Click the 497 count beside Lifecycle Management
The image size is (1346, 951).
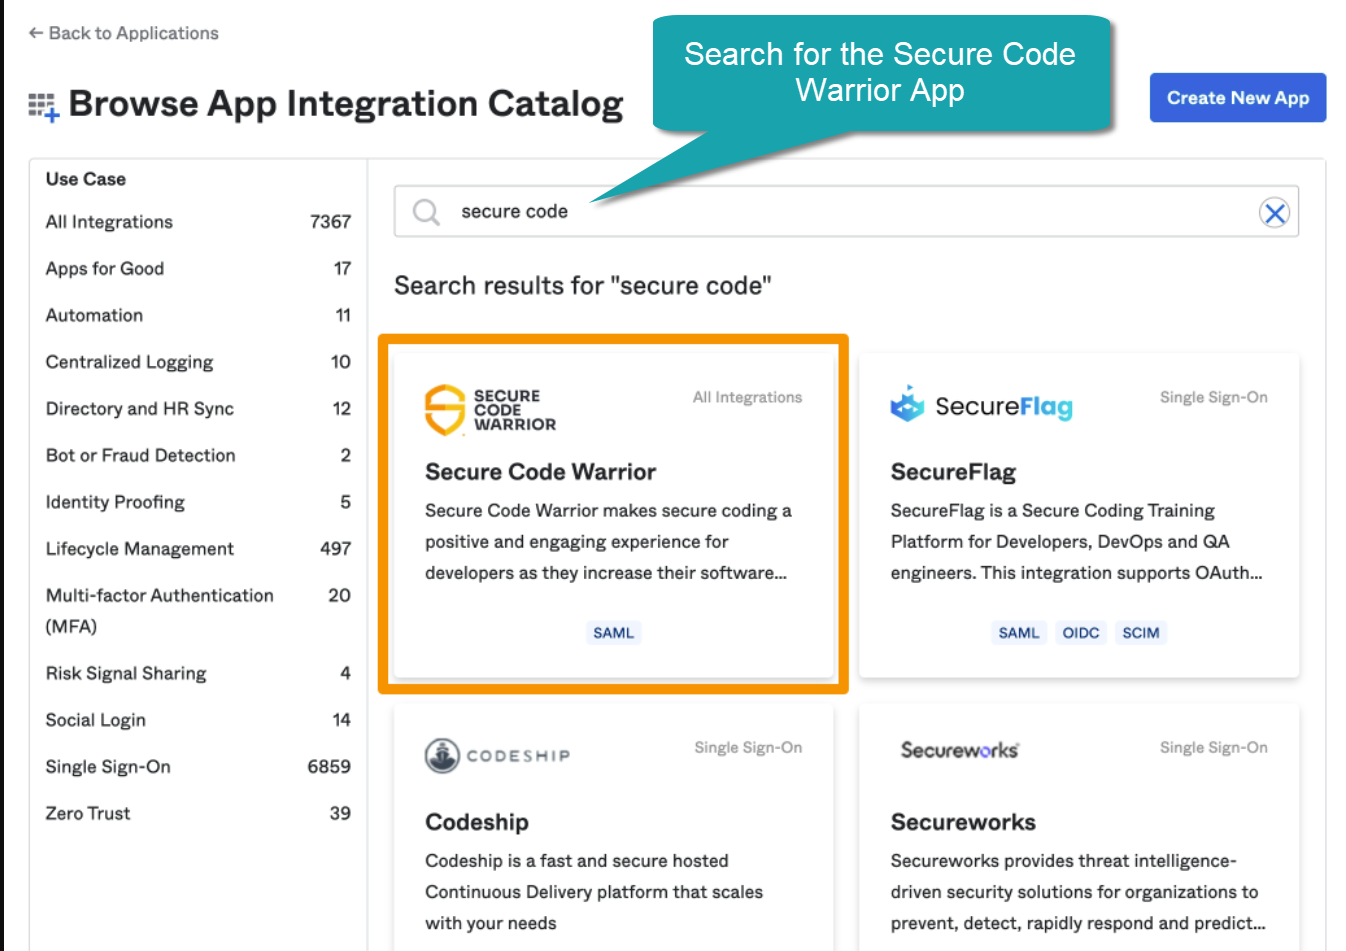(x=335, y=548)
